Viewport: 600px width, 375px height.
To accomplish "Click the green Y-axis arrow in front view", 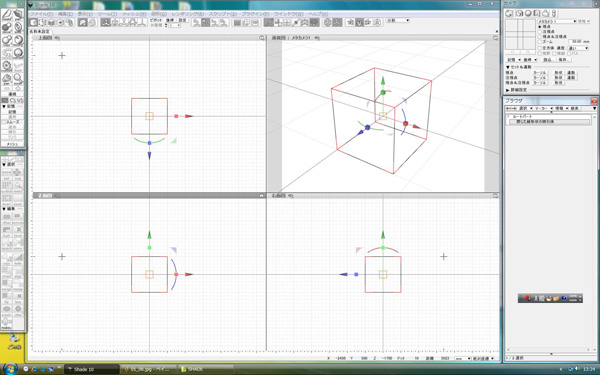I will tap(150, 235).
